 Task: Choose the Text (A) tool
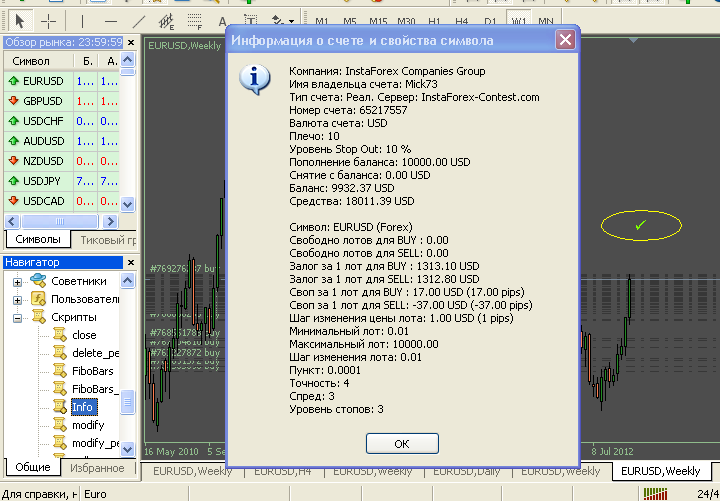(x=222, y=22)
